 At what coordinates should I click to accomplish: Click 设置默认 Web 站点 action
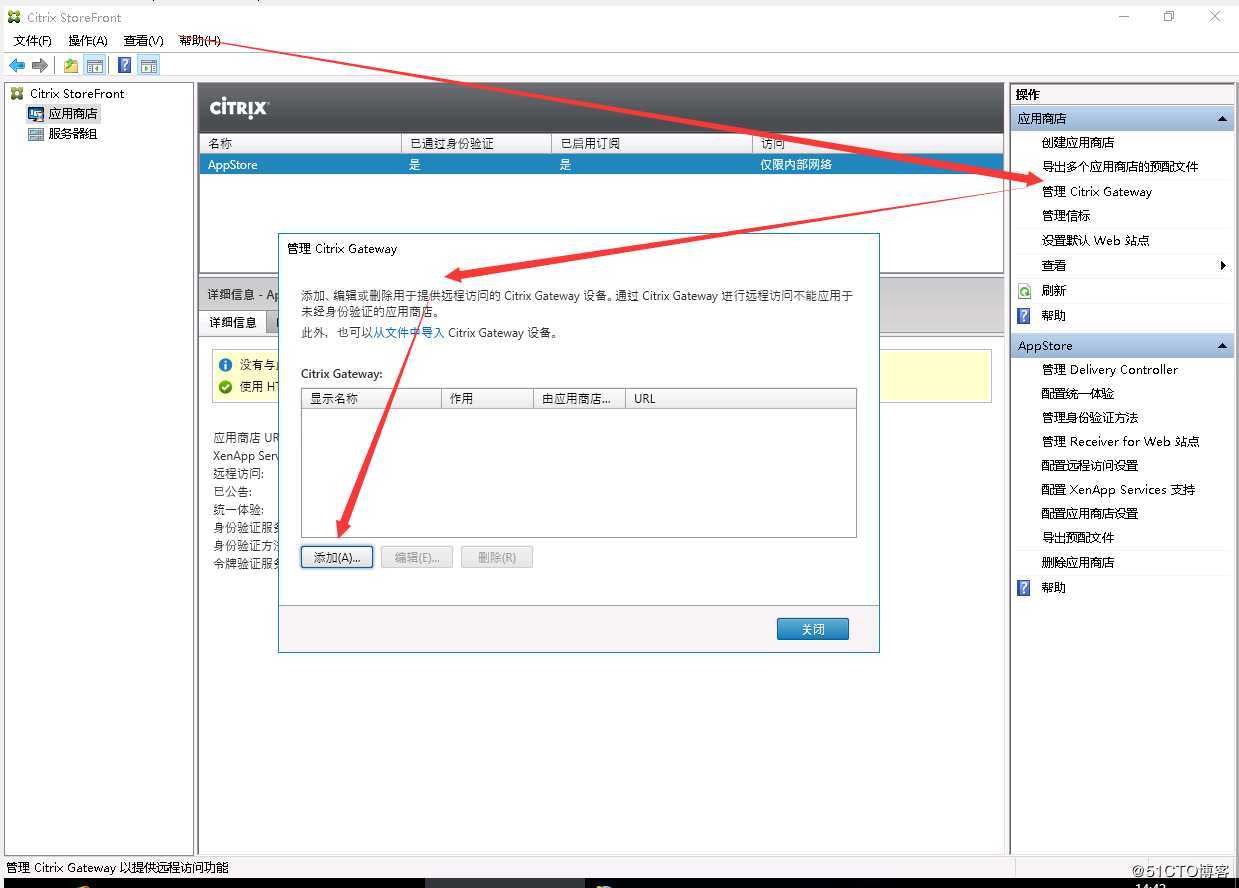pyautogui.click(x=1095, y=241)
